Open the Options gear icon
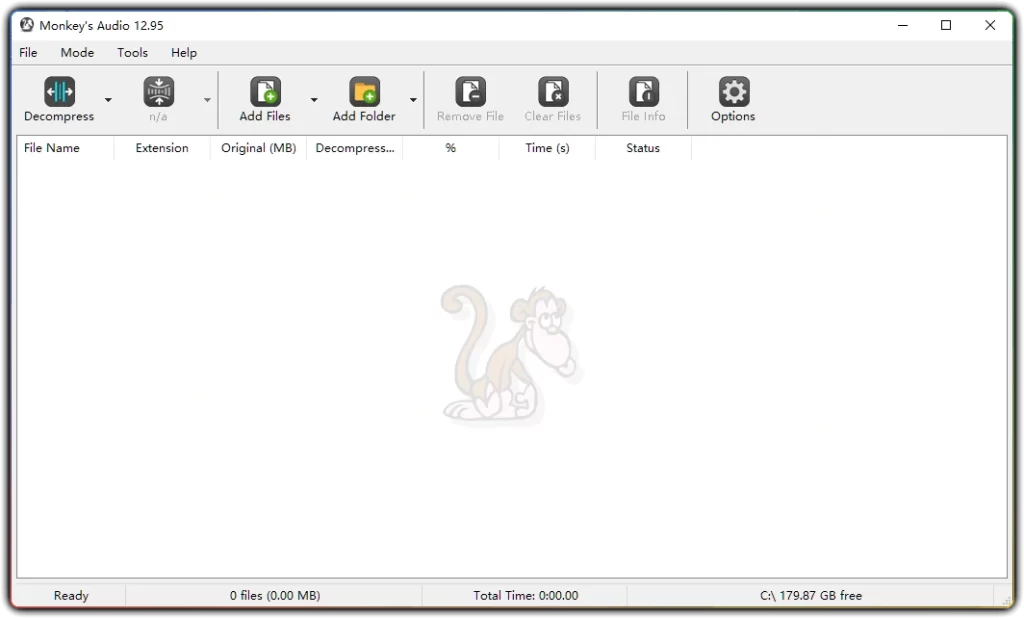 click(x=734, y=91)
